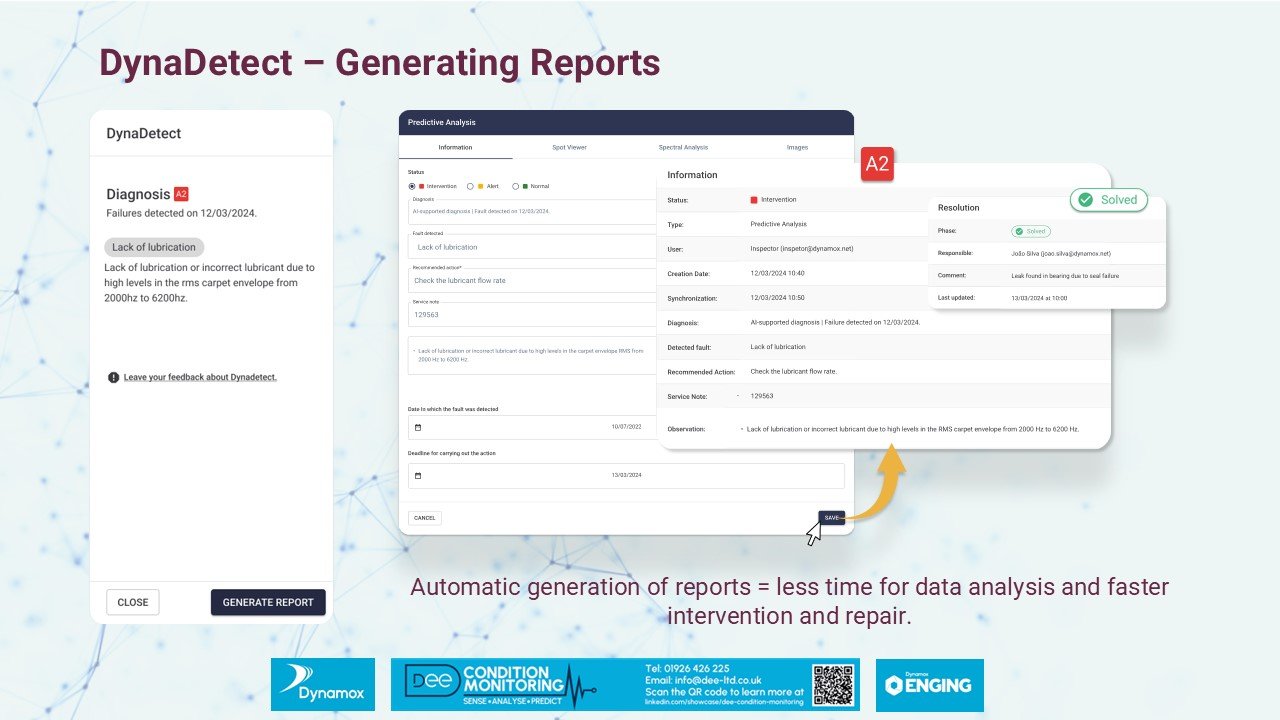The image size is (1280, 720).
Task: Open the Leave your feedback about Dynadetect link
Action: (200, 377)
